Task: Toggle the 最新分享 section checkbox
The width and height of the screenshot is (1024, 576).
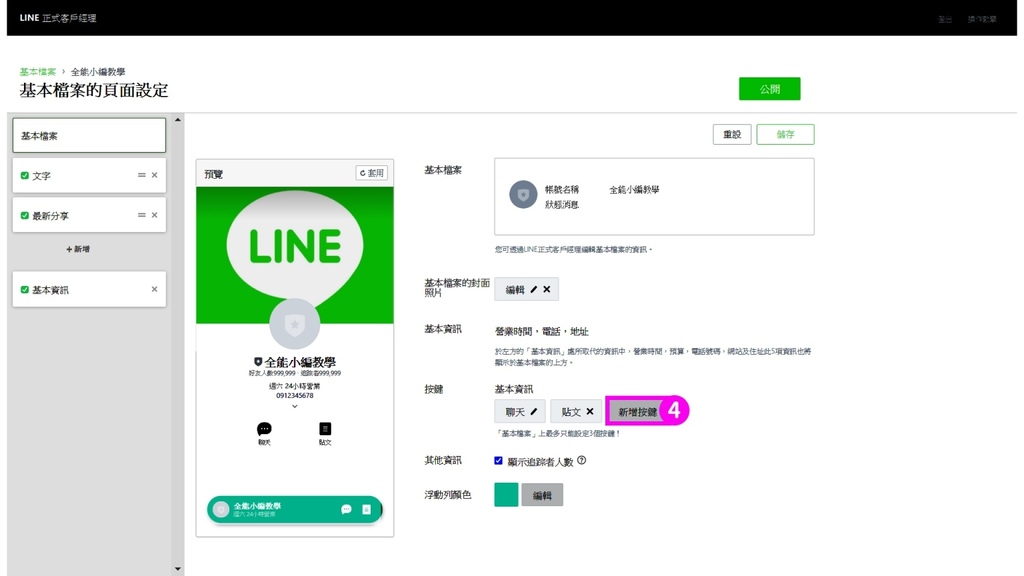Action: (x=25, y=216)
